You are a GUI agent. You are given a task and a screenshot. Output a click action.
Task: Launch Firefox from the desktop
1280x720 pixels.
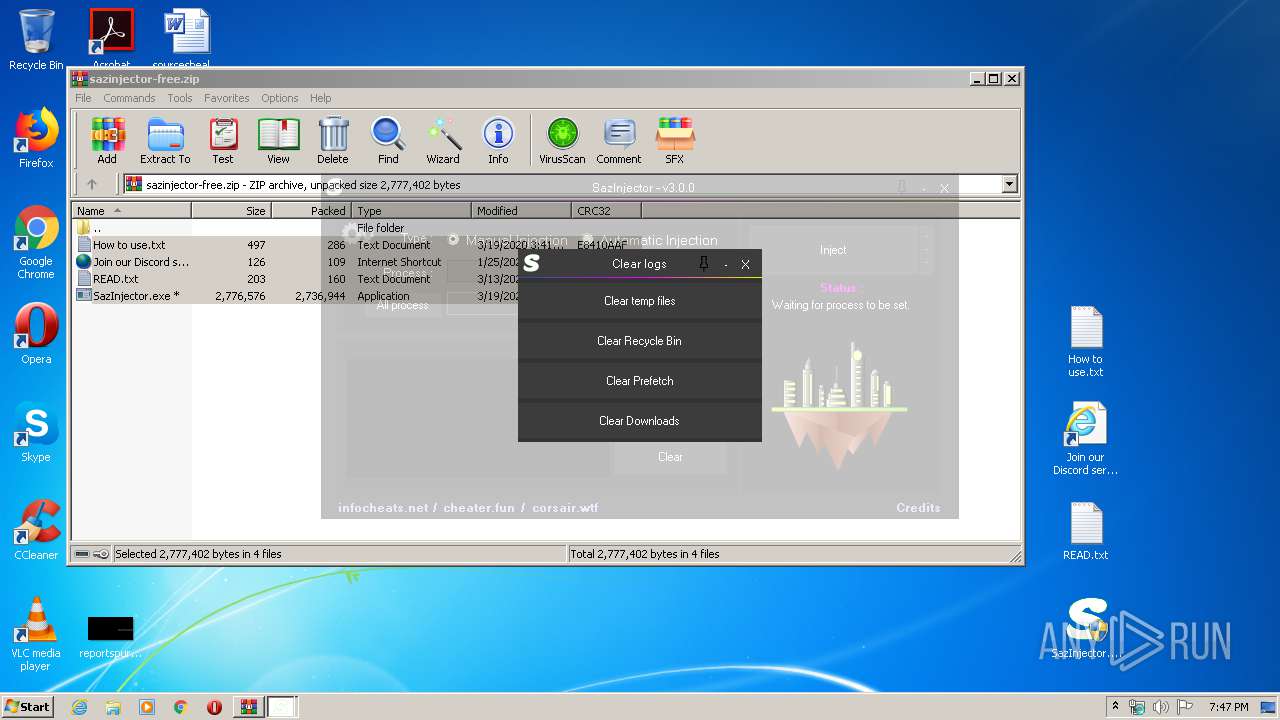coord(36,139)
